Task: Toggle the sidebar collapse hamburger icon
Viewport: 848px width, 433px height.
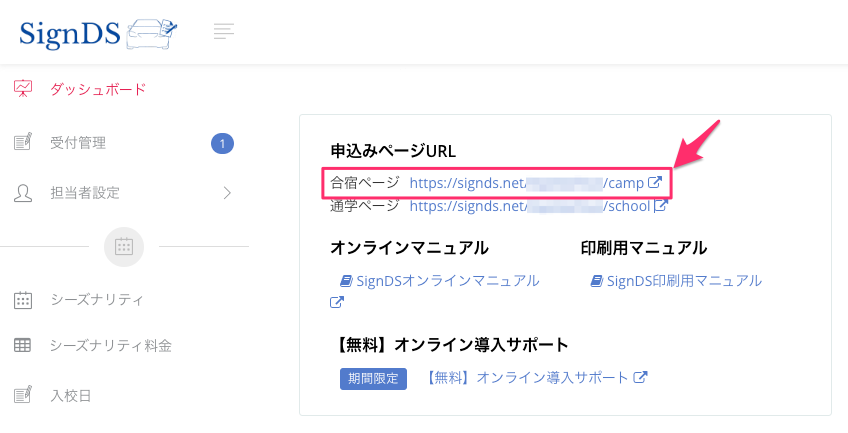Action: click(x=224, y=32)
